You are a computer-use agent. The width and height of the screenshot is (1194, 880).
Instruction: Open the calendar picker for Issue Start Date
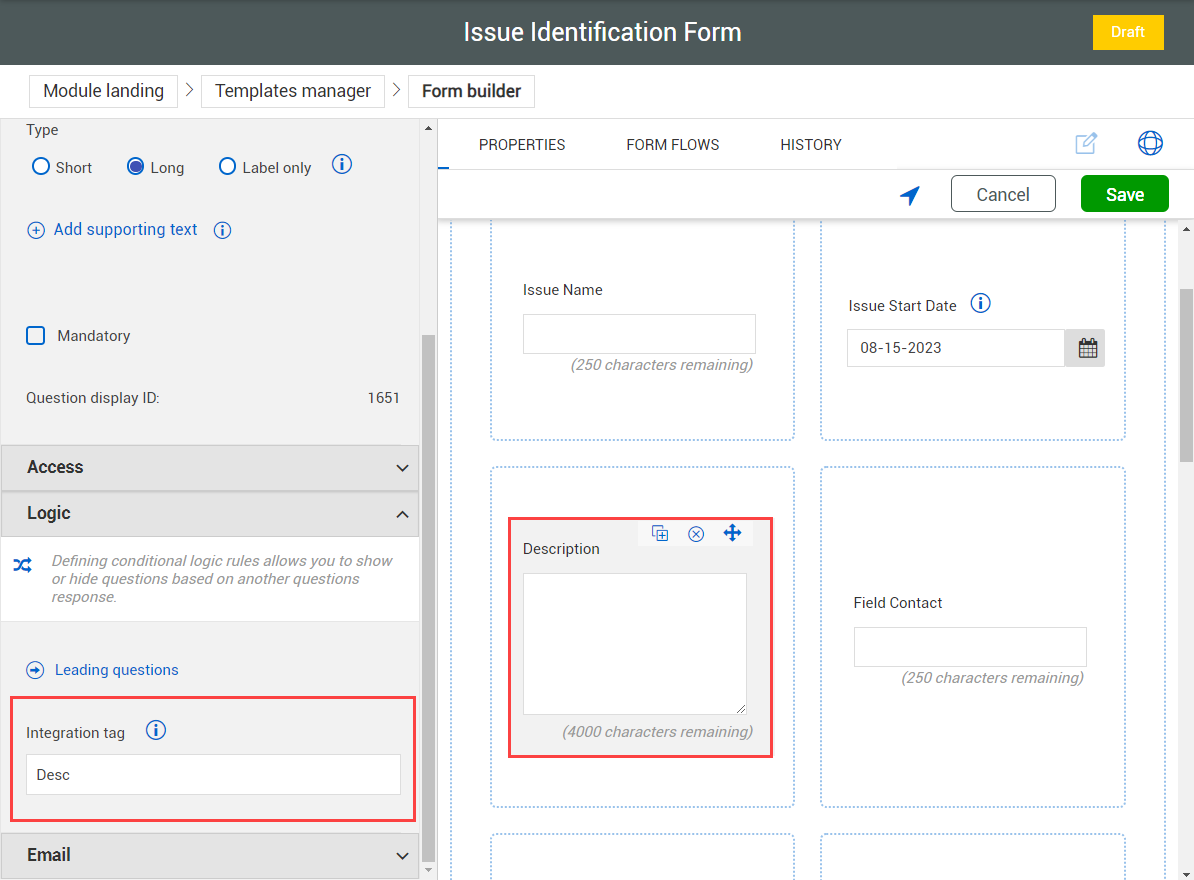pos(1084,347)
